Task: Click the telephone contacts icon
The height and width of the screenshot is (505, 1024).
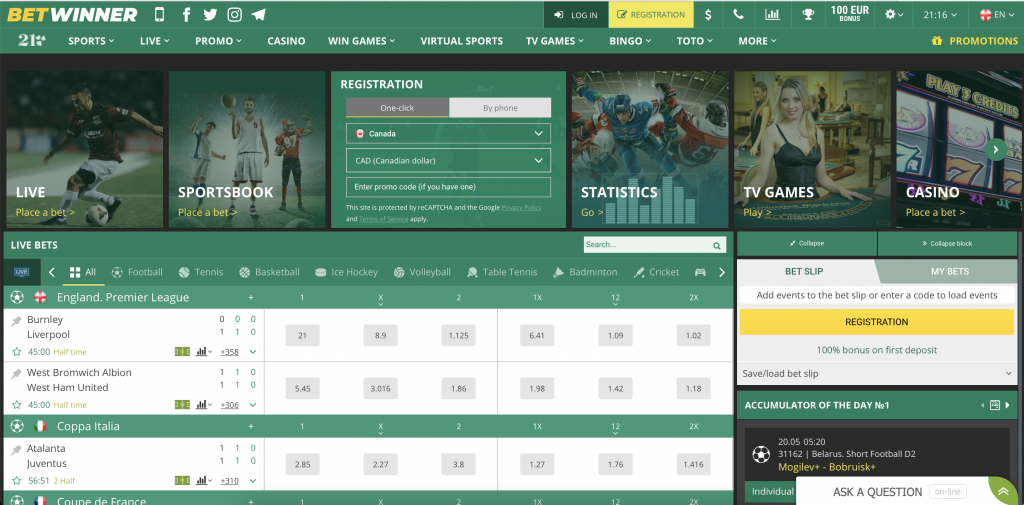Action: click(738, 14)
